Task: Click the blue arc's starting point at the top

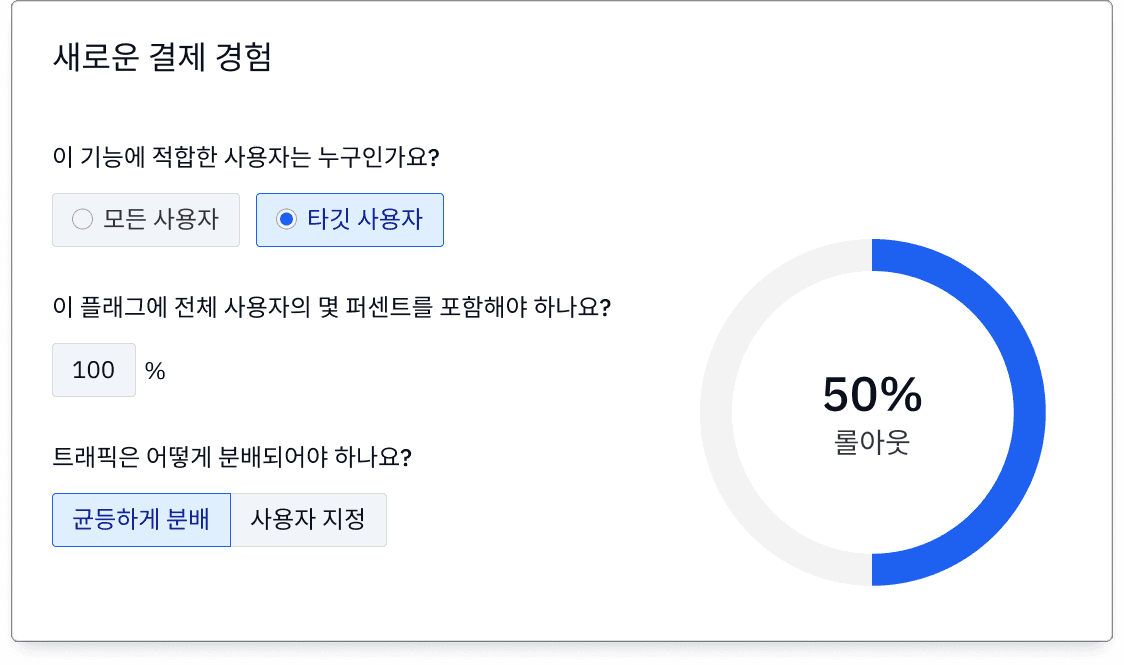Action: (x=878, y=255)
